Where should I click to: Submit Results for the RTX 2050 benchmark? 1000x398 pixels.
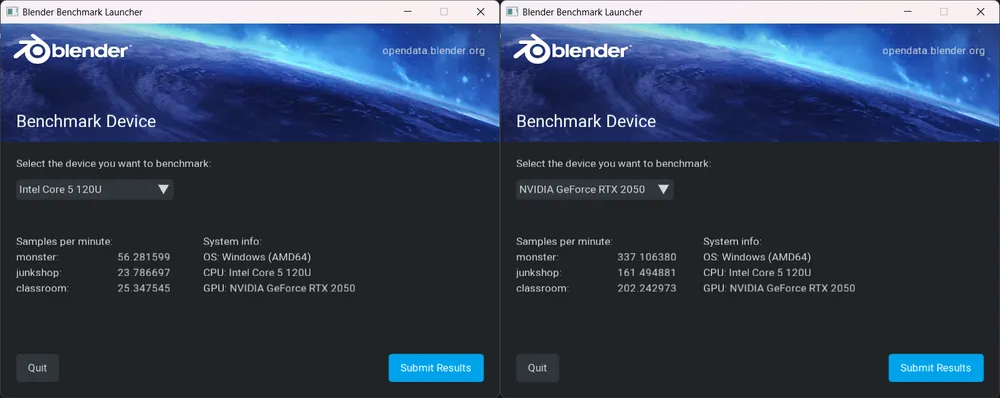tap(936, 368)
